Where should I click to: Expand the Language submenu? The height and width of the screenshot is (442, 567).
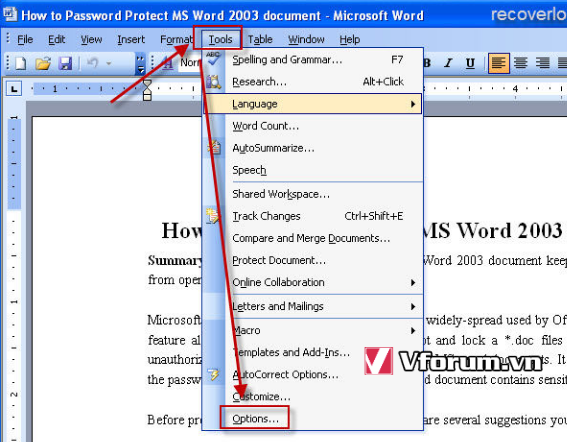click(x=313, y=104)
